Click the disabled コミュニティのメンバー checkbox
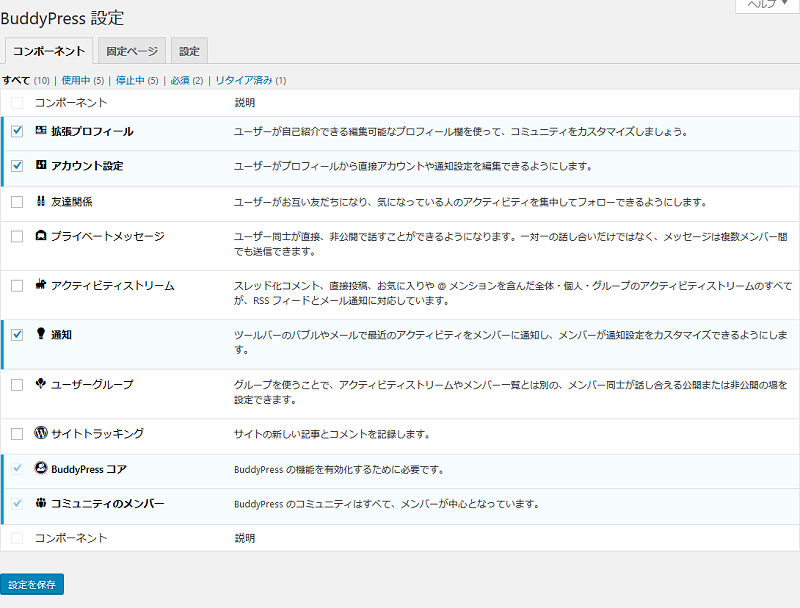800x608 pixels. [17, 504]
